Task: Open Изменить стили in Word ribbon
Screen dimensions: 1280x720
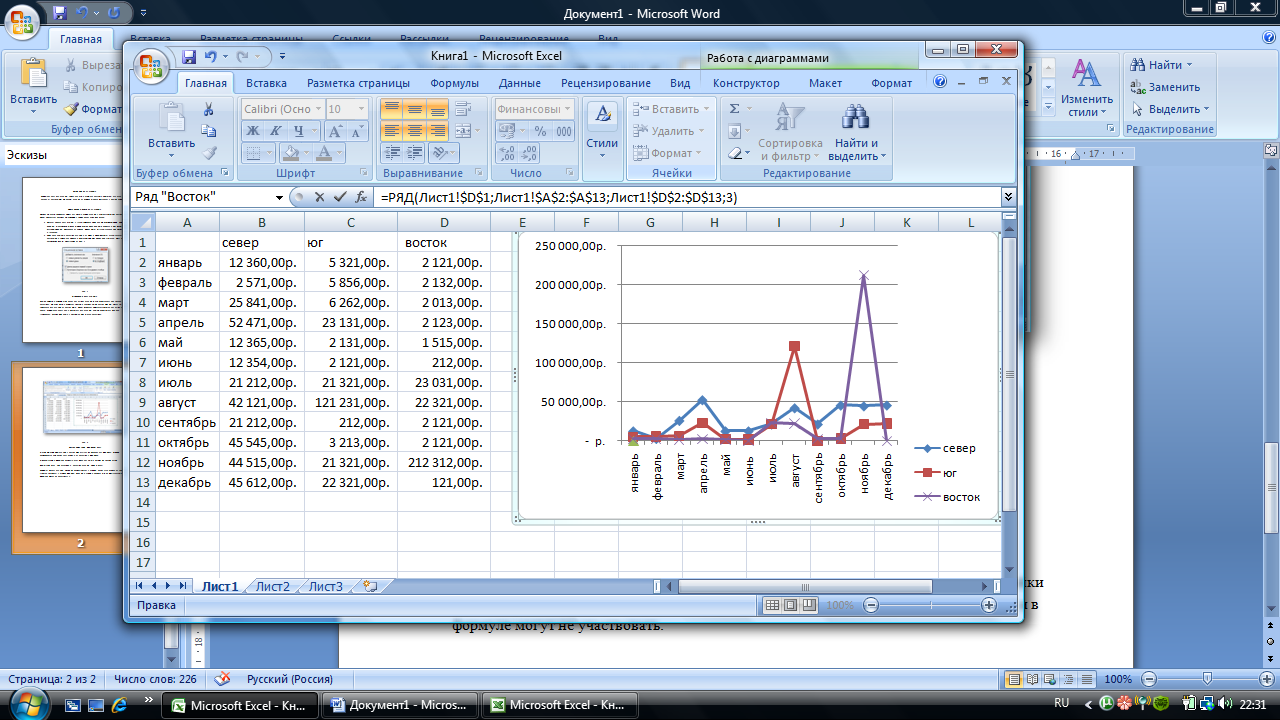Action: (x=1086, y=88)
